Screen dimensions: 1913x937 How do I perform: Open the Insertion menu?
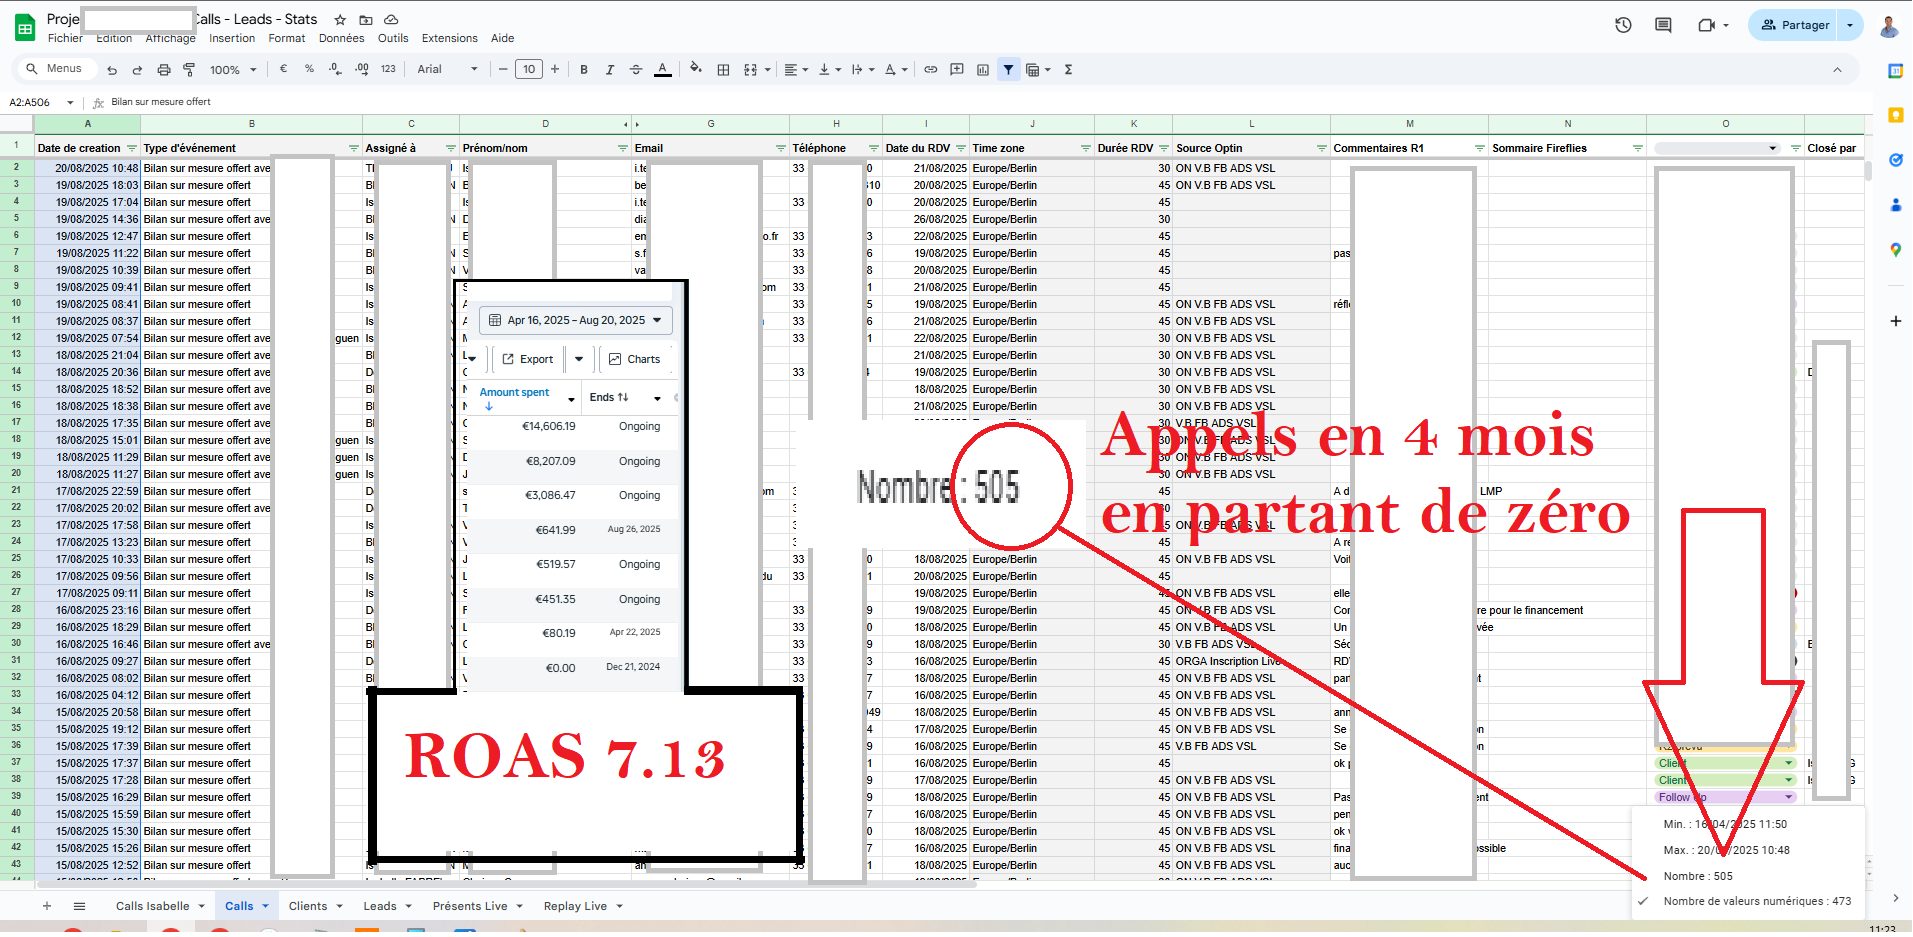[232, 38]
